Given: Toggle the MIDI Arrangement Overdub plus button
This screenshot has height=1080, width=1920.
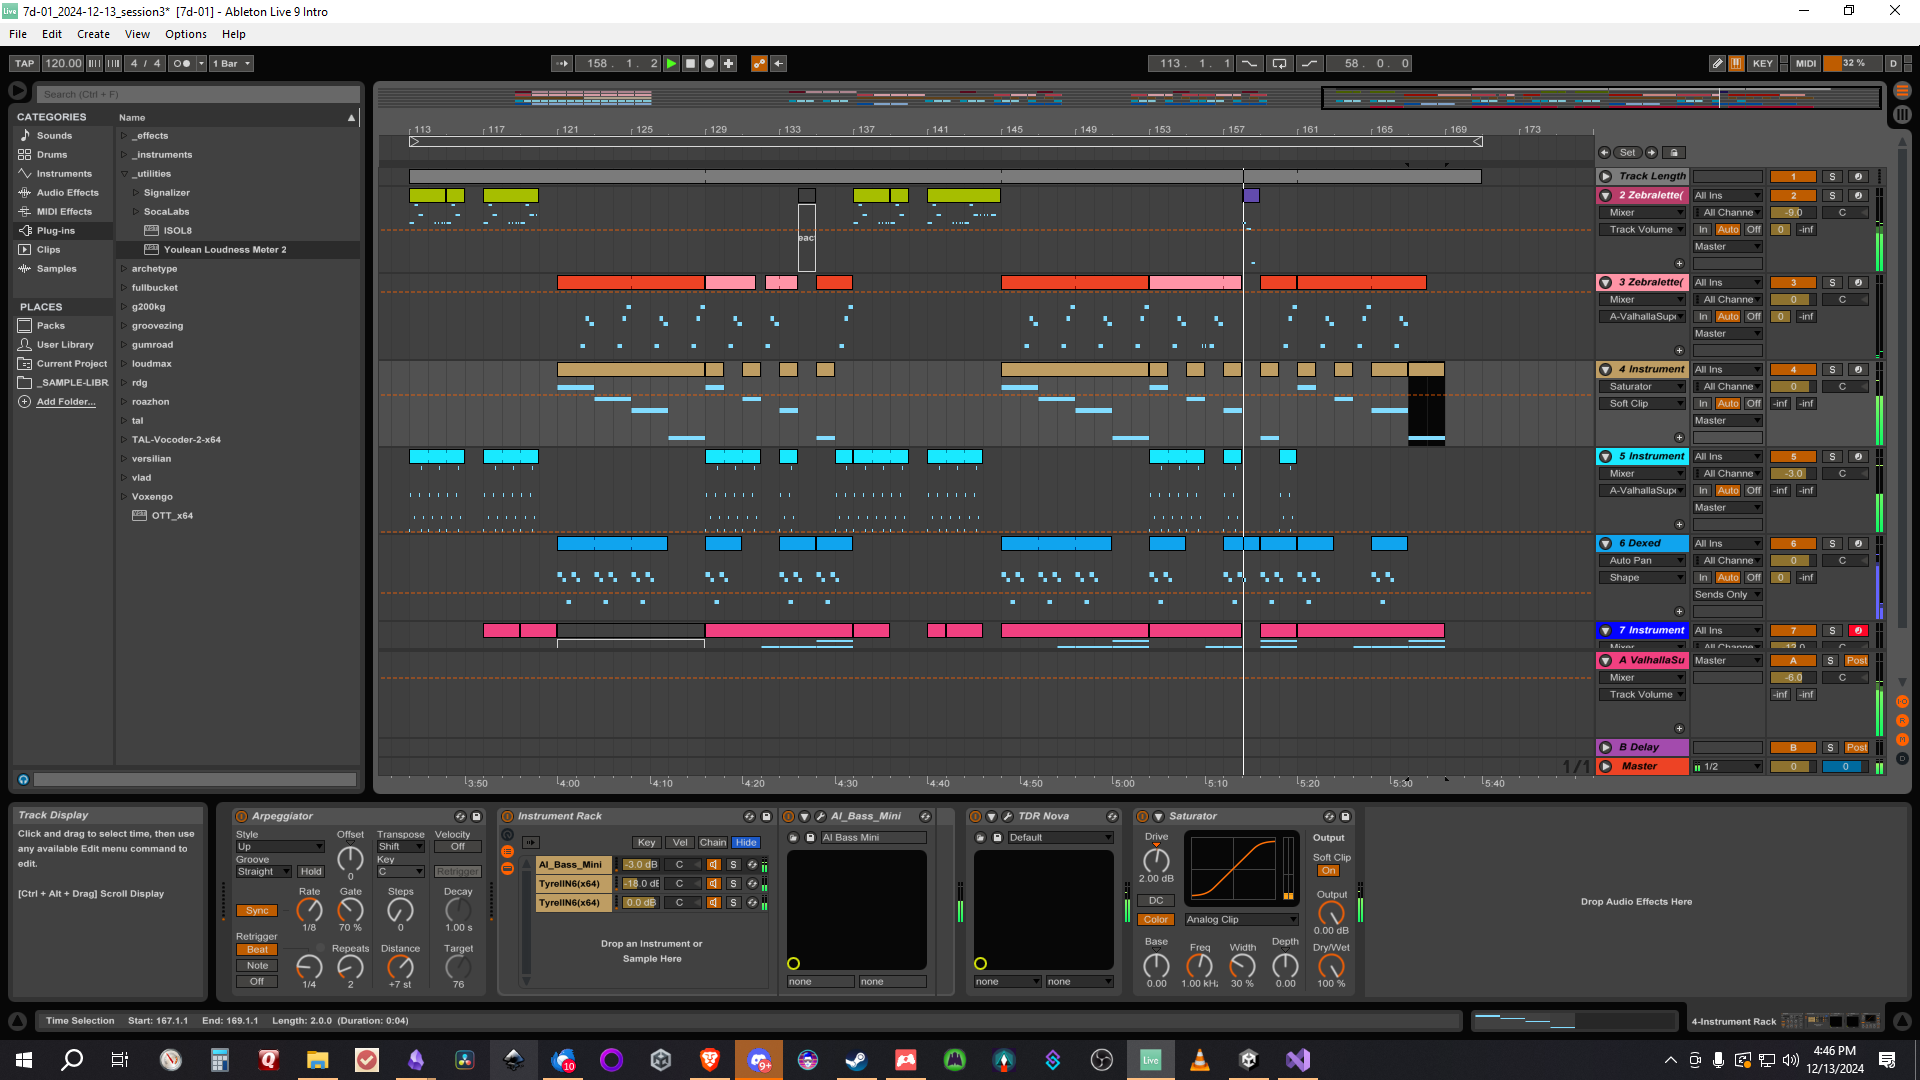Looking at the screenshot, I should tap(728, 63).
